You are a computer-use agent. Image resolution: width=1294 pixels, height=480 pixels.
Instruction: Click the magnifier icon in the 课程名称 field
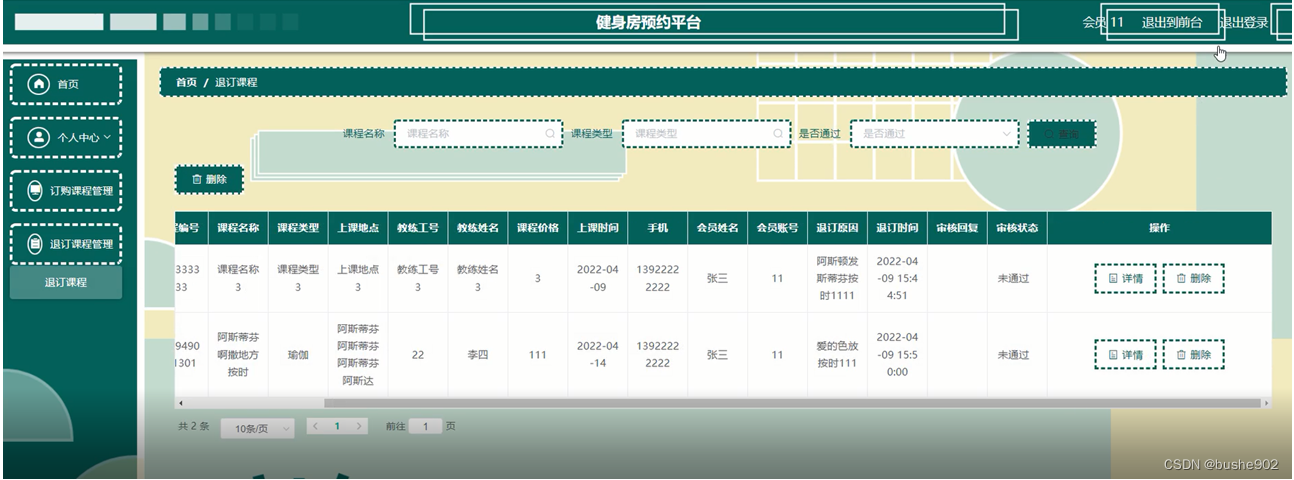tap(549, 133)
